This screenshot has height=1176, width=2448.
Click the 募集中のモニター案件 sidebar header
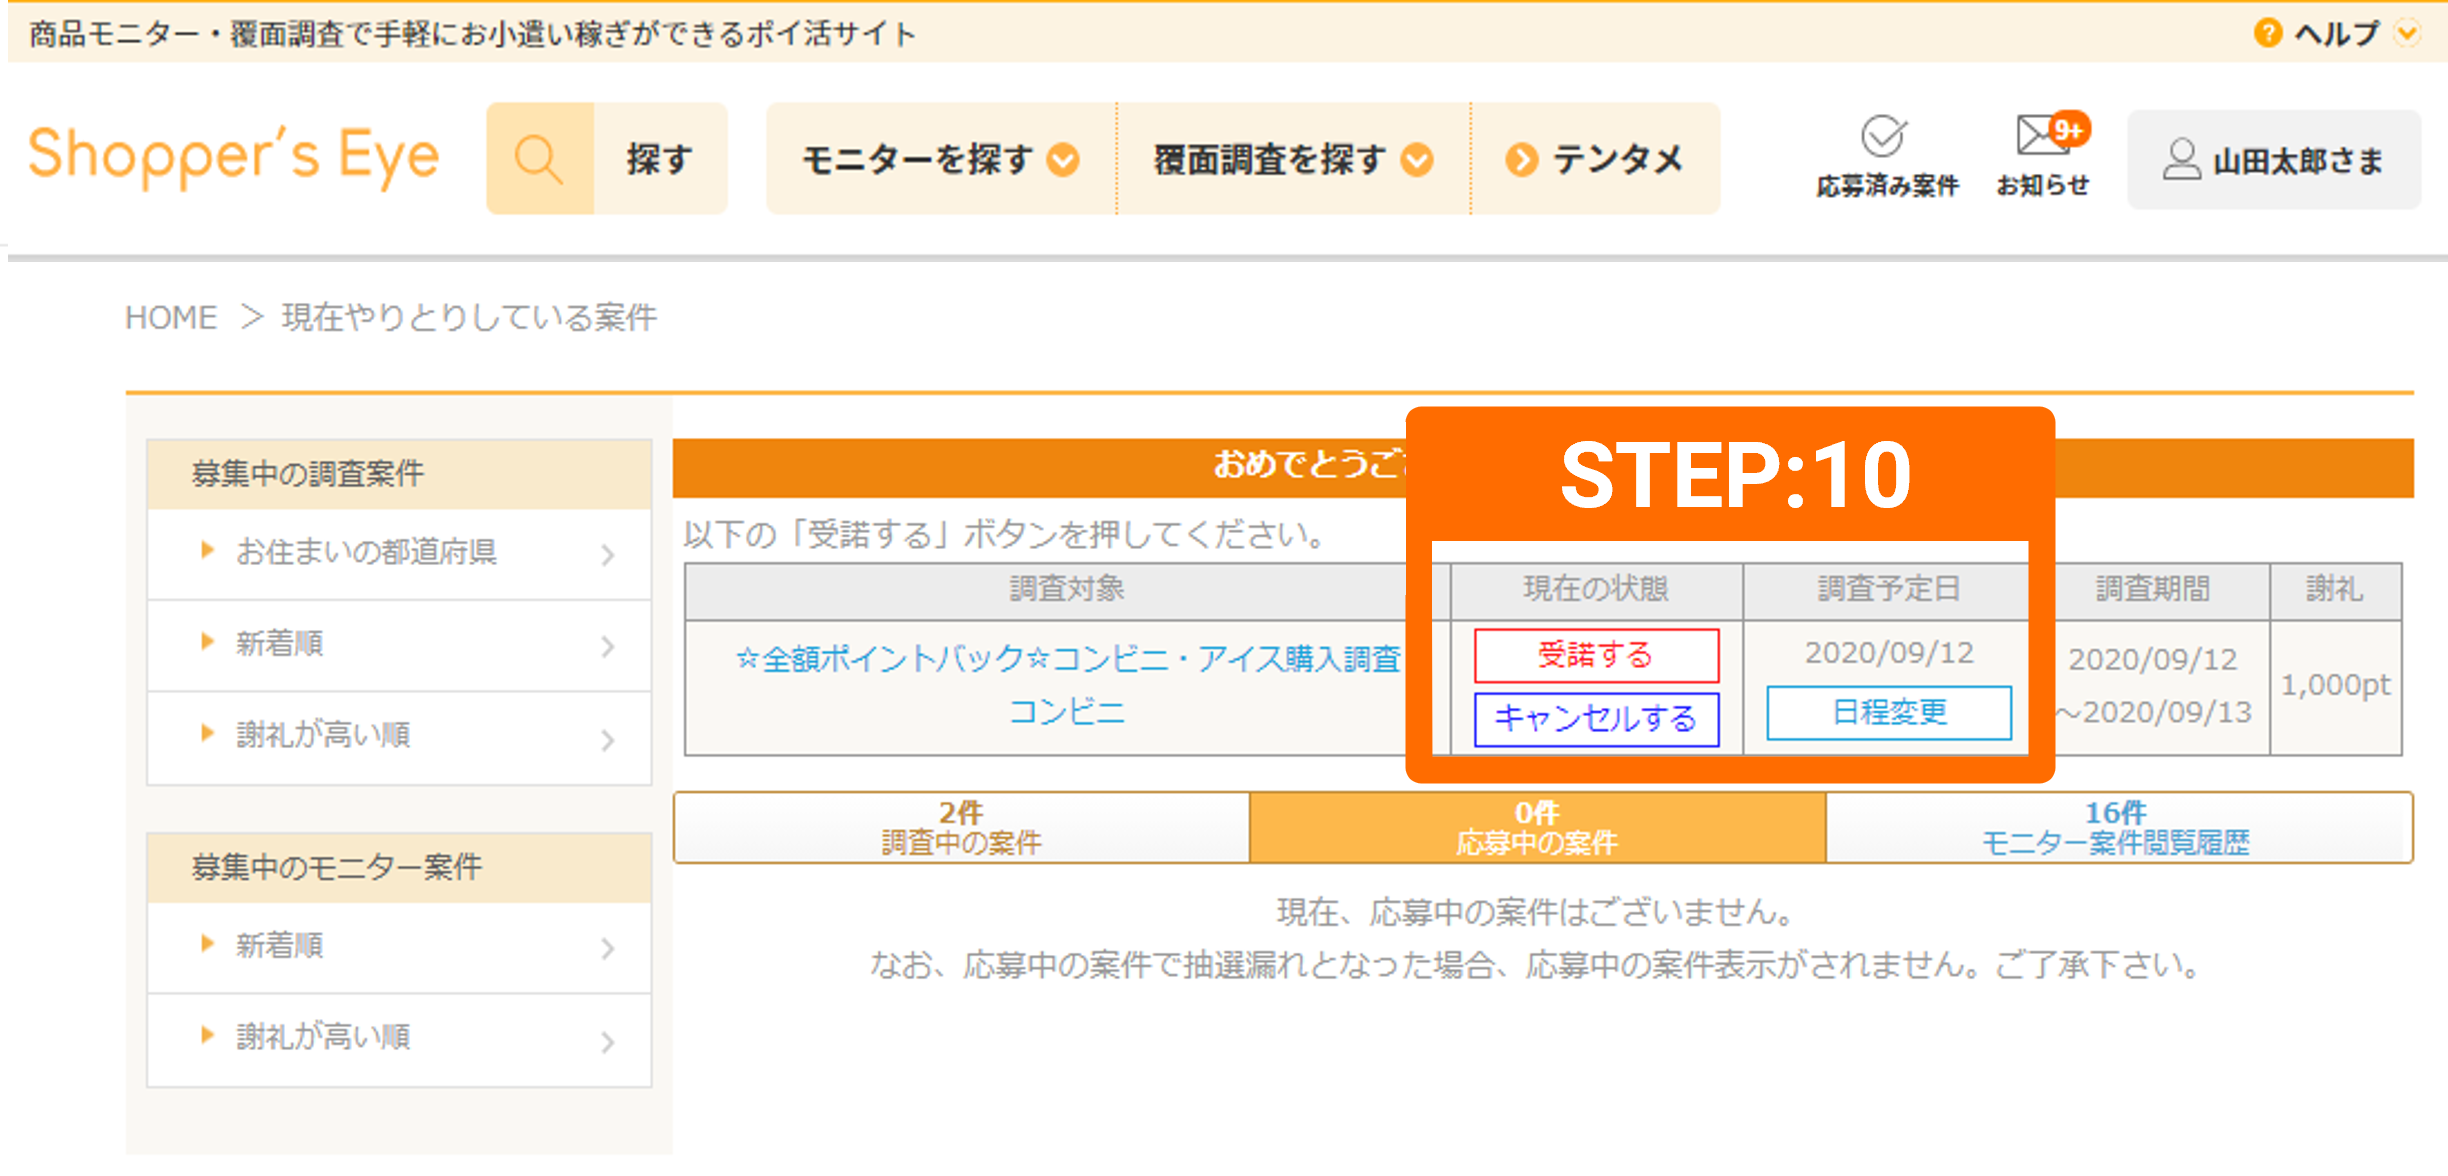399,867
